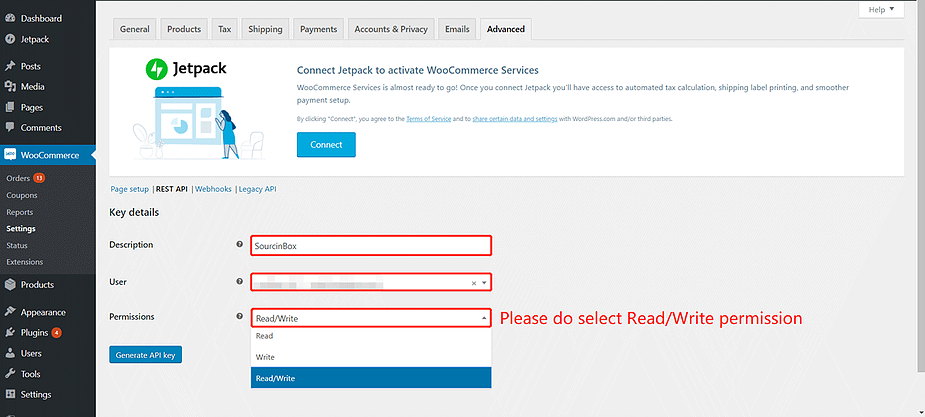
Task: Open Orders in the WooCommerce submenu
Action: tap(18, 178)
